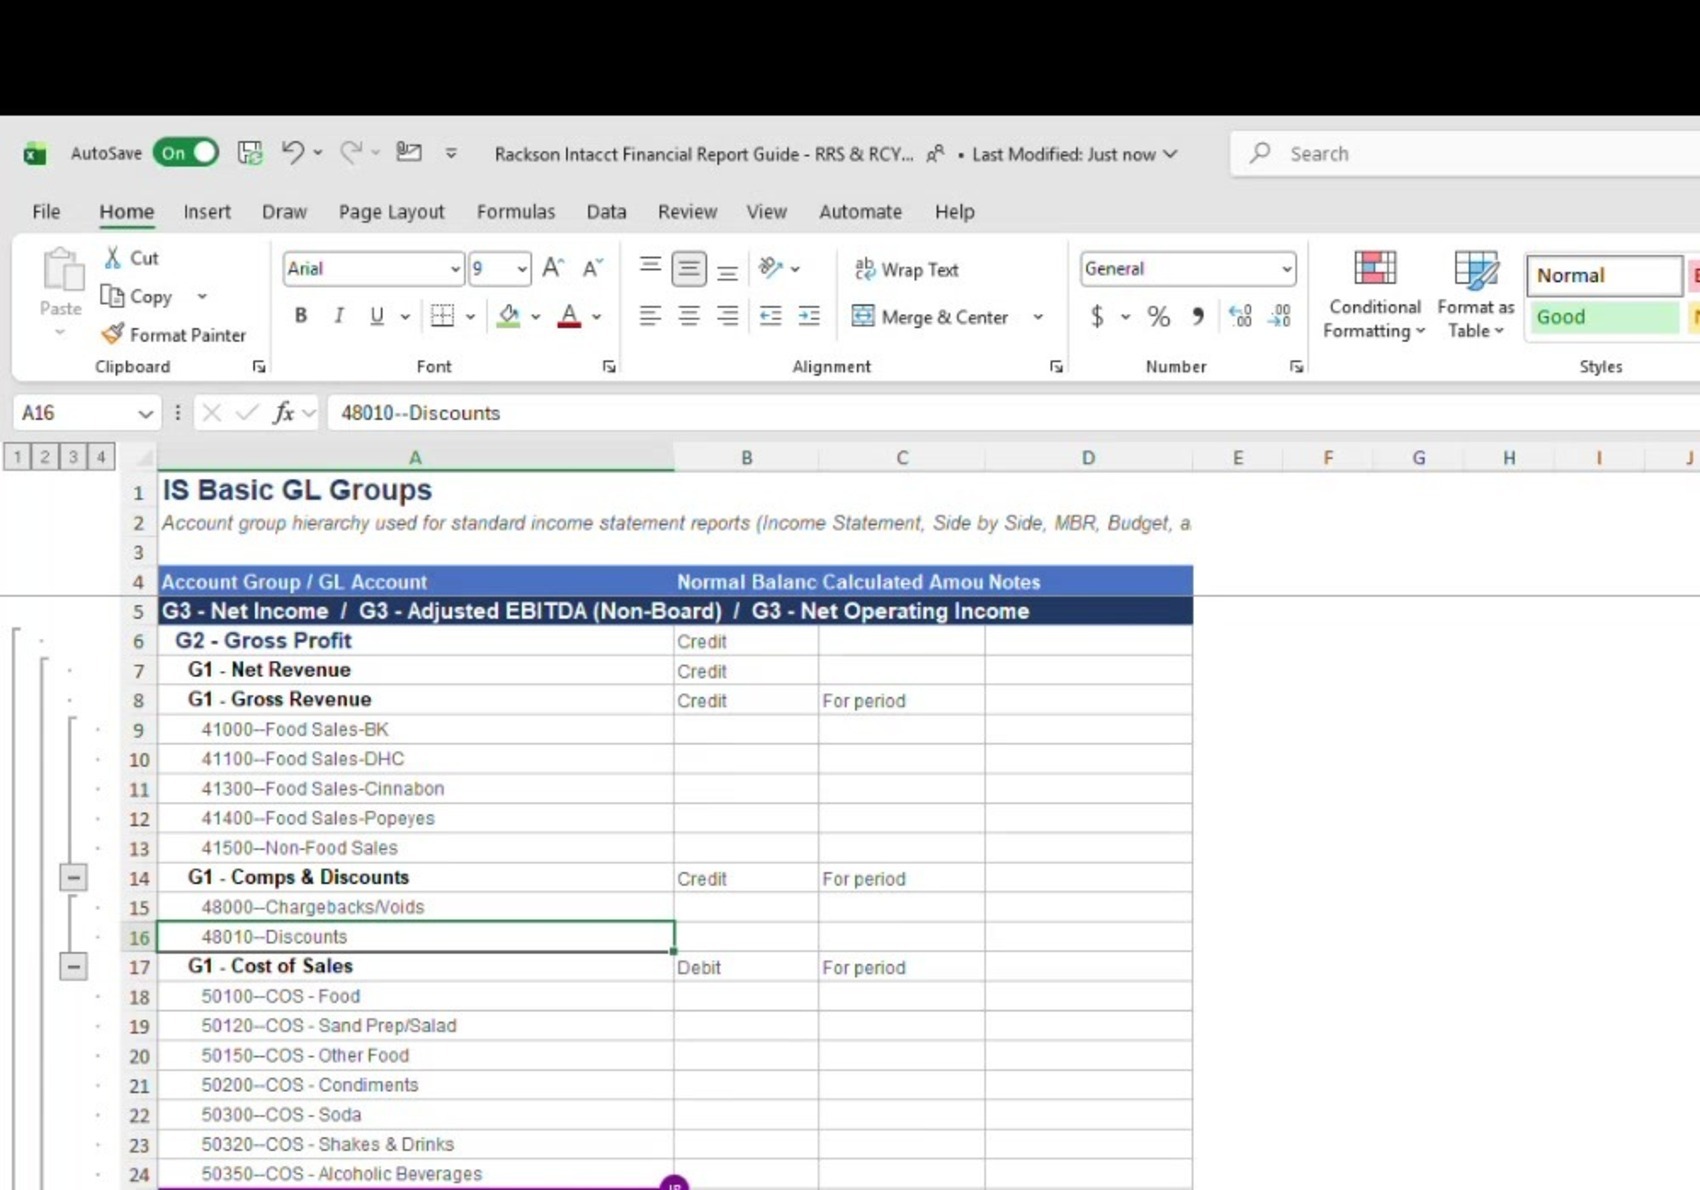Open the Font Color dropdown arrow
The width and height of the screenshot is (1700, 1190).
click(x=596, y=317)
